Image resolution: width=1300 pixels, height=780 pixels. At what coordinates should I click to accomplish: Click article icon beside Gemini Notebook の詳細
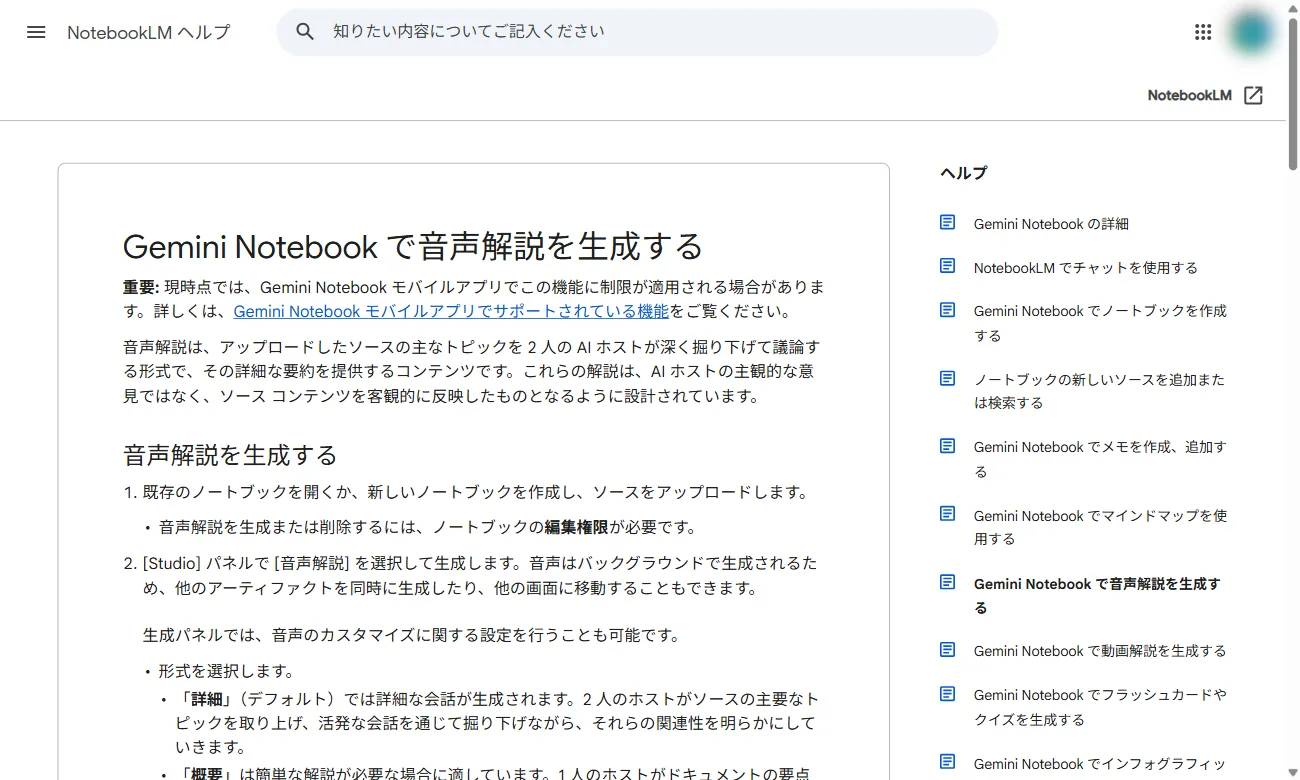click(947, 223)
